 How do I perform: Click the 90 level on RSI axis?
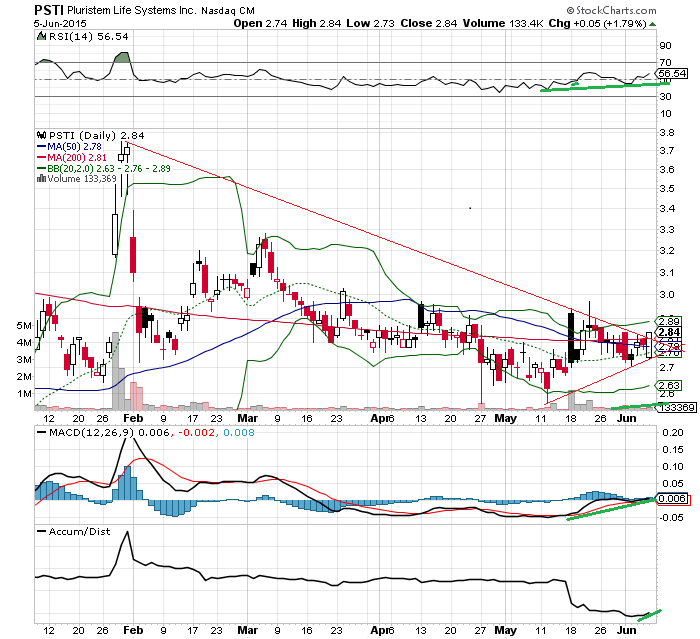[x=666, y=46]
